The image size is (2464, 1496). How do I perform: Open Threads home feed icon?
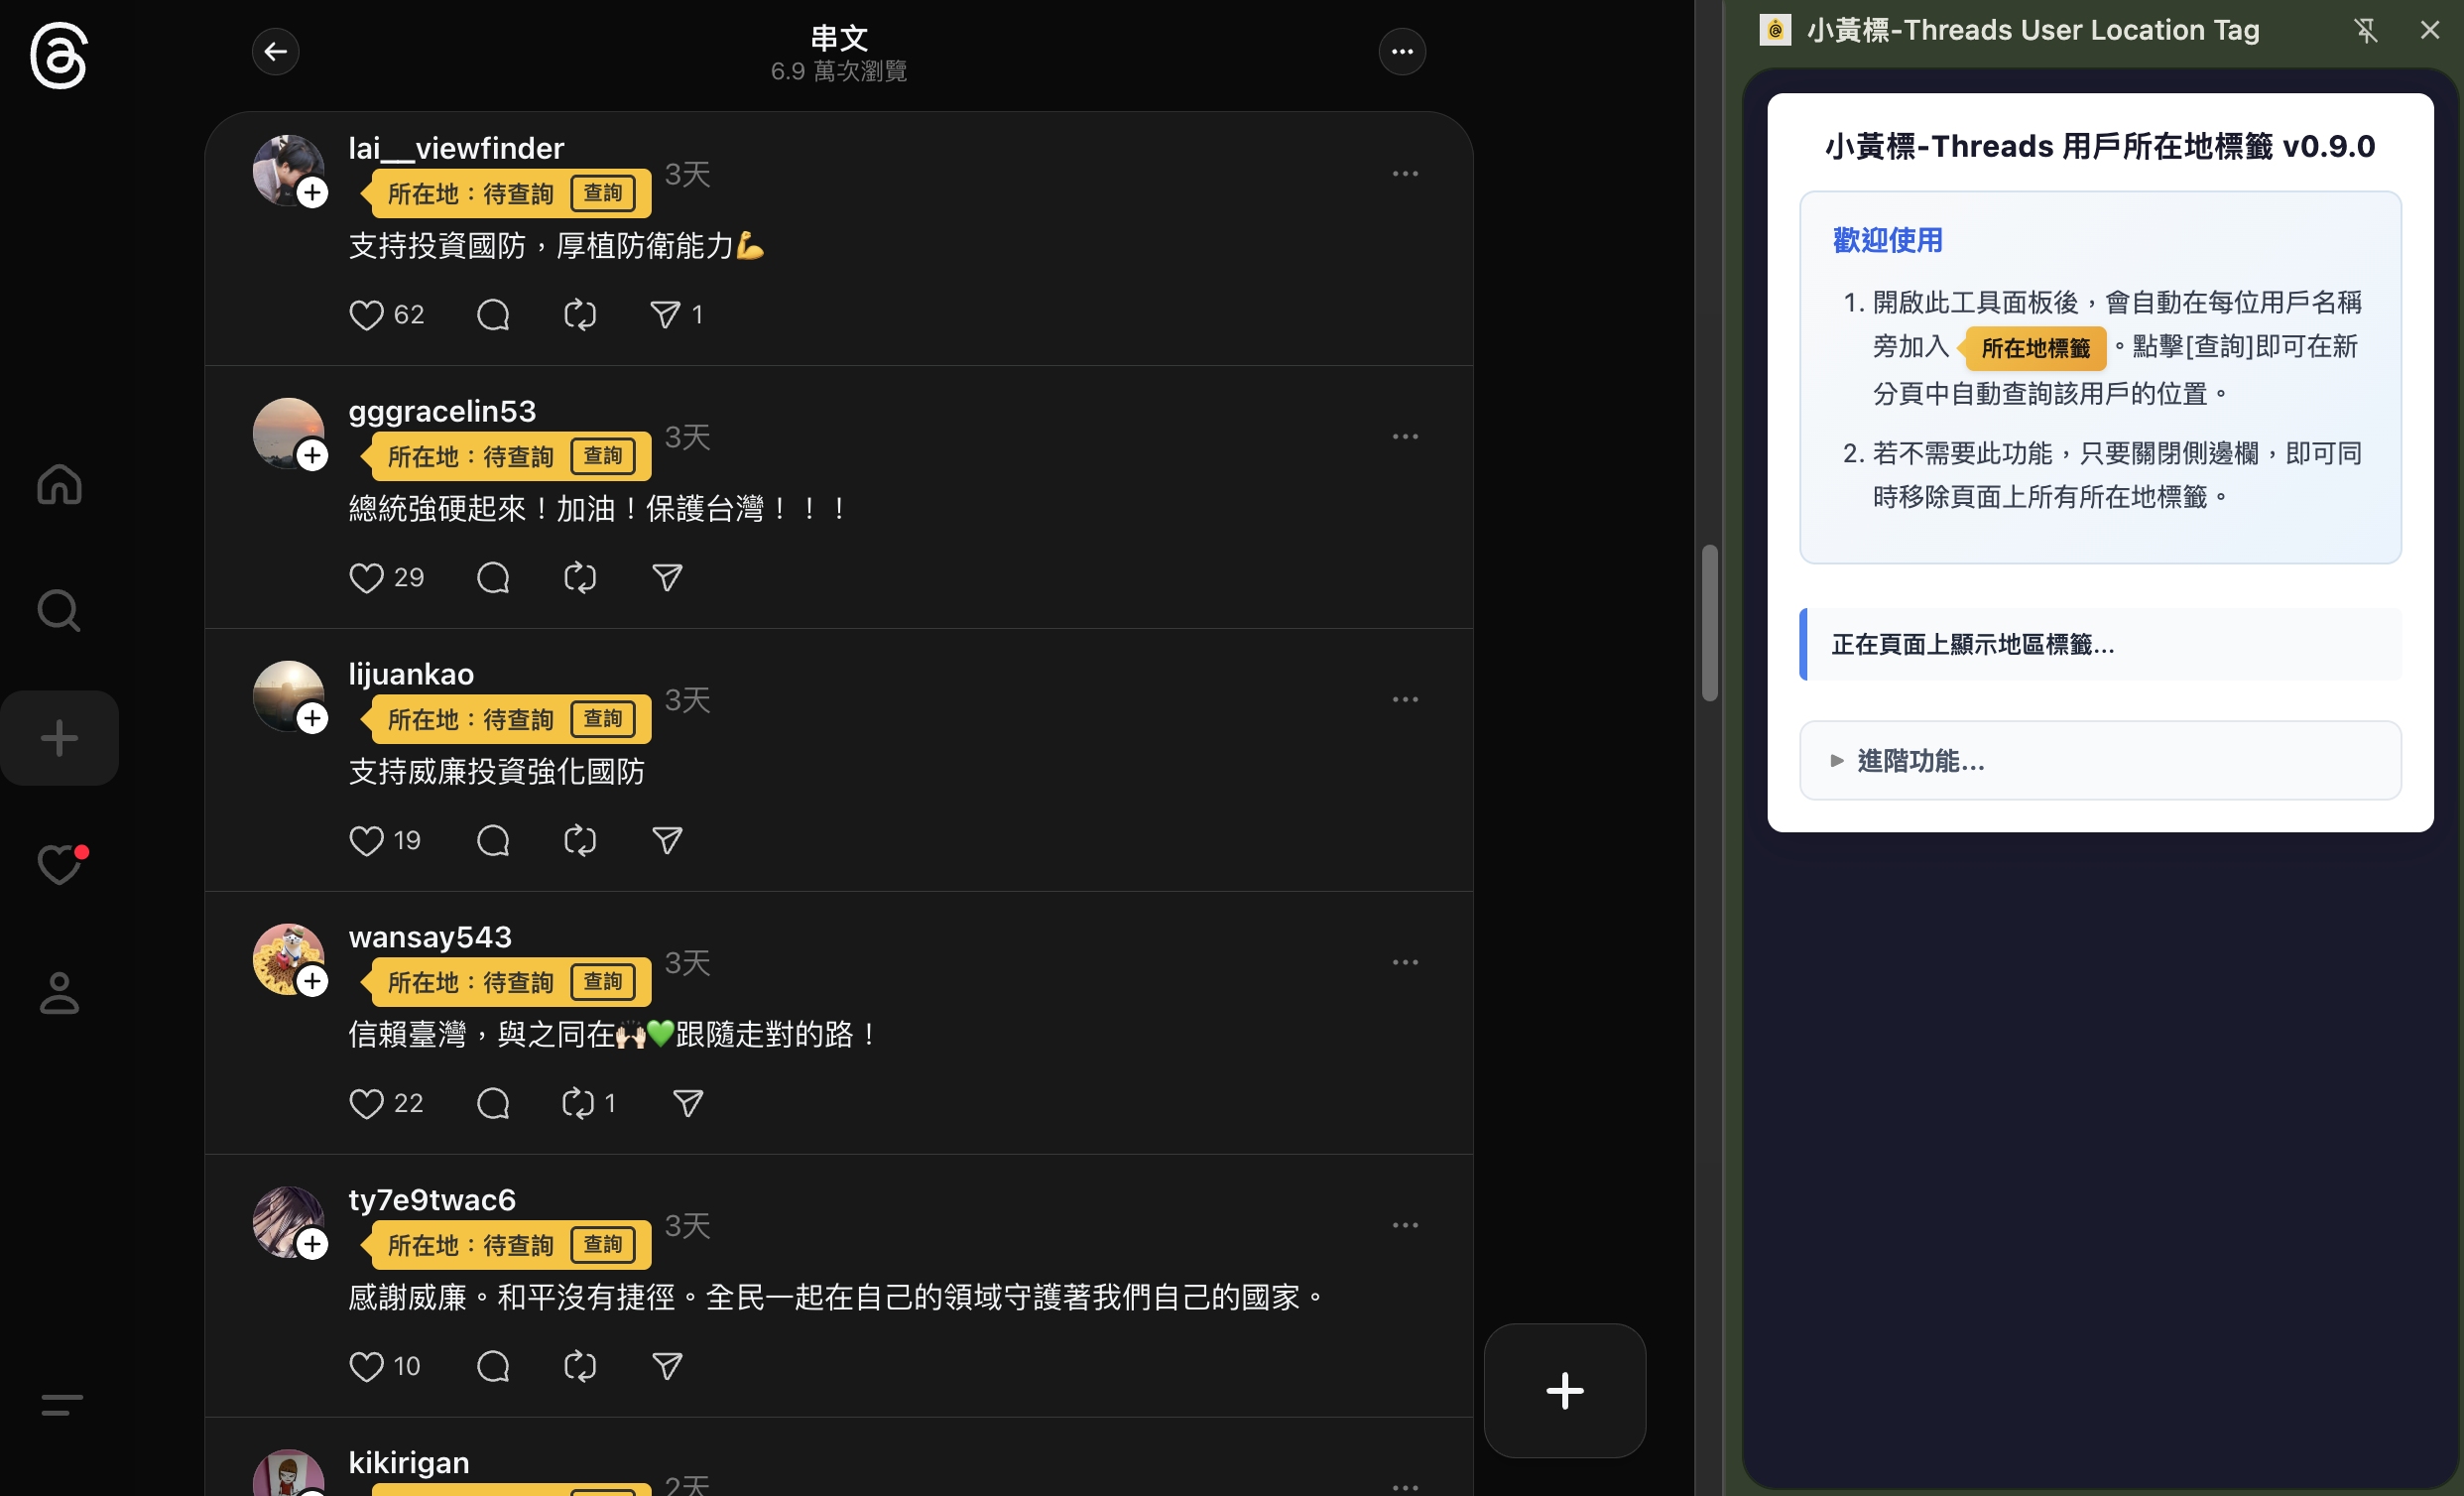(x=59, y=485)
